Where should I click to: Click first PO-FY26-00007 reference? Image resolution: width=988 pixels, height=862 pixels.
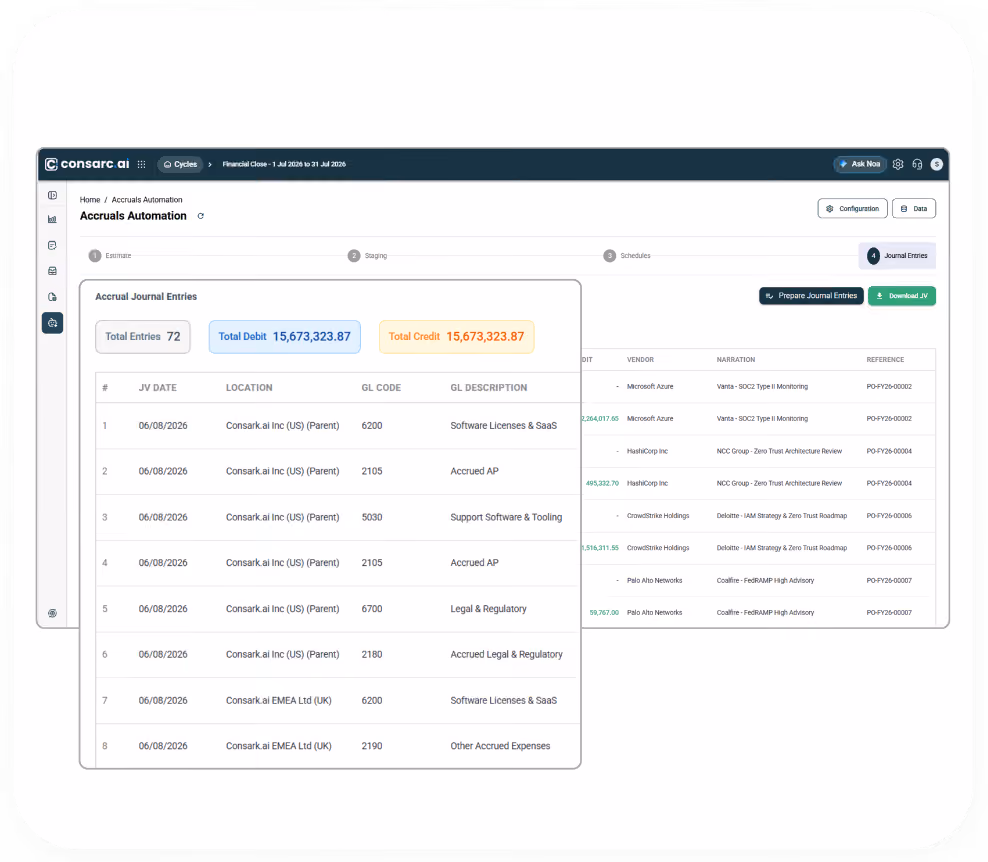889,581
